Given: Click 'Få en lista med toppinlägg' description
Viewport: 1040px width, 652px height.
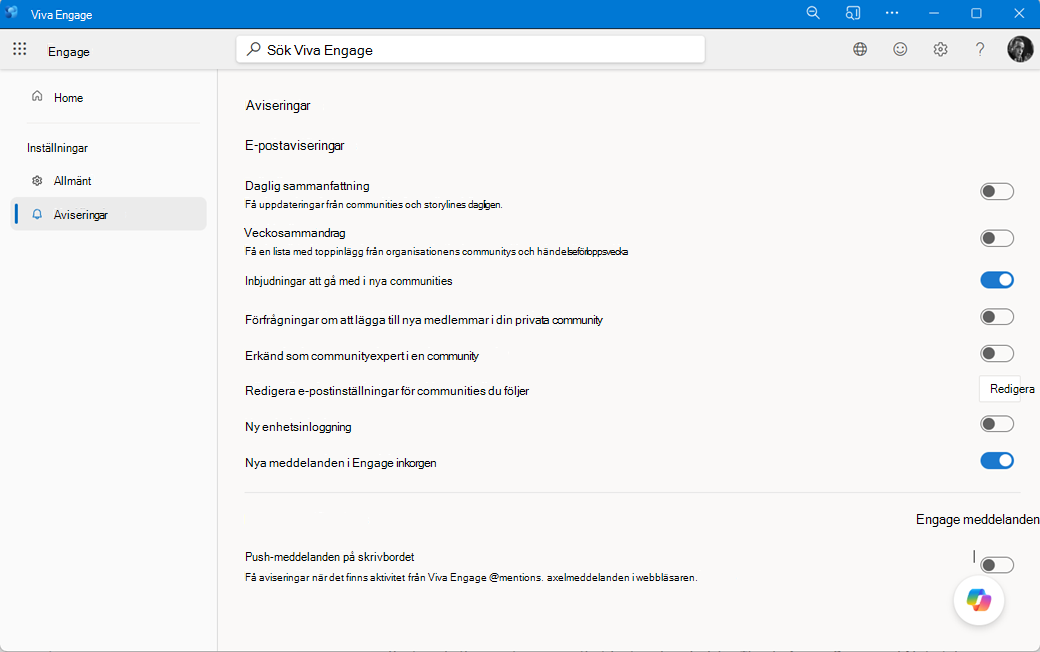Looking at the screenshot, I should (x=436, y=251).
